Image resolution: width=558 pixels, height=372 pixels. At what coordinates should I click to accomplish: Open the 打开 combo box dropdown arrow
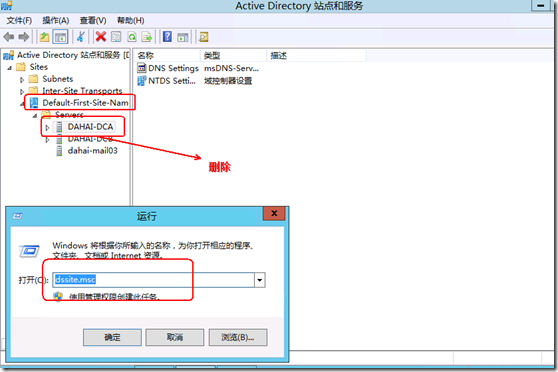click(260, 280)
